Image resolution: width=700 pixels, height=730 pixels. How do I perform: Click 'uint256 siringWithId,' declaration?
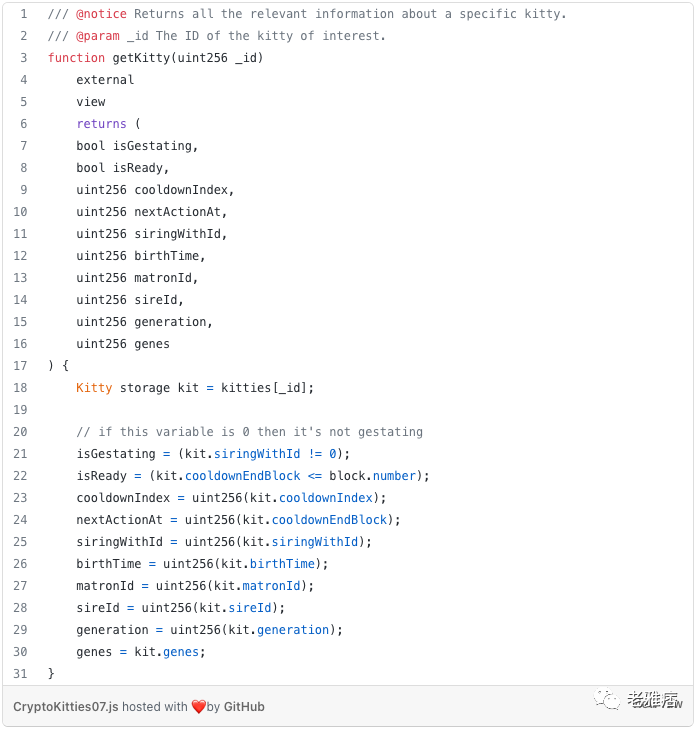point(152,234)
